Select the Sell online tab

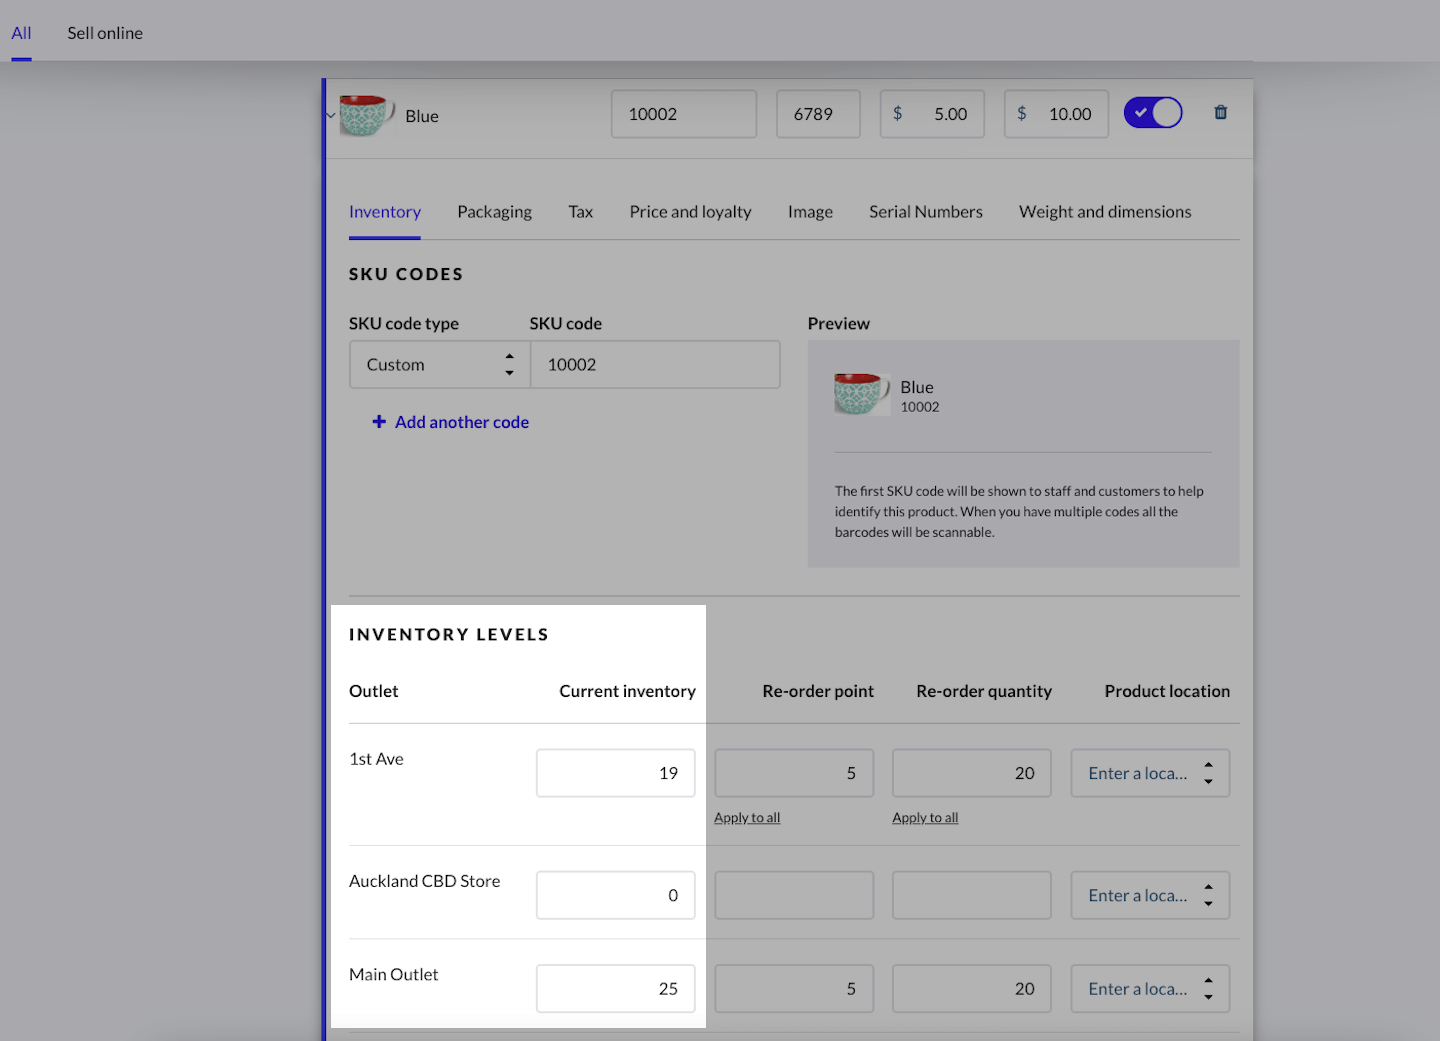[105, 33]
